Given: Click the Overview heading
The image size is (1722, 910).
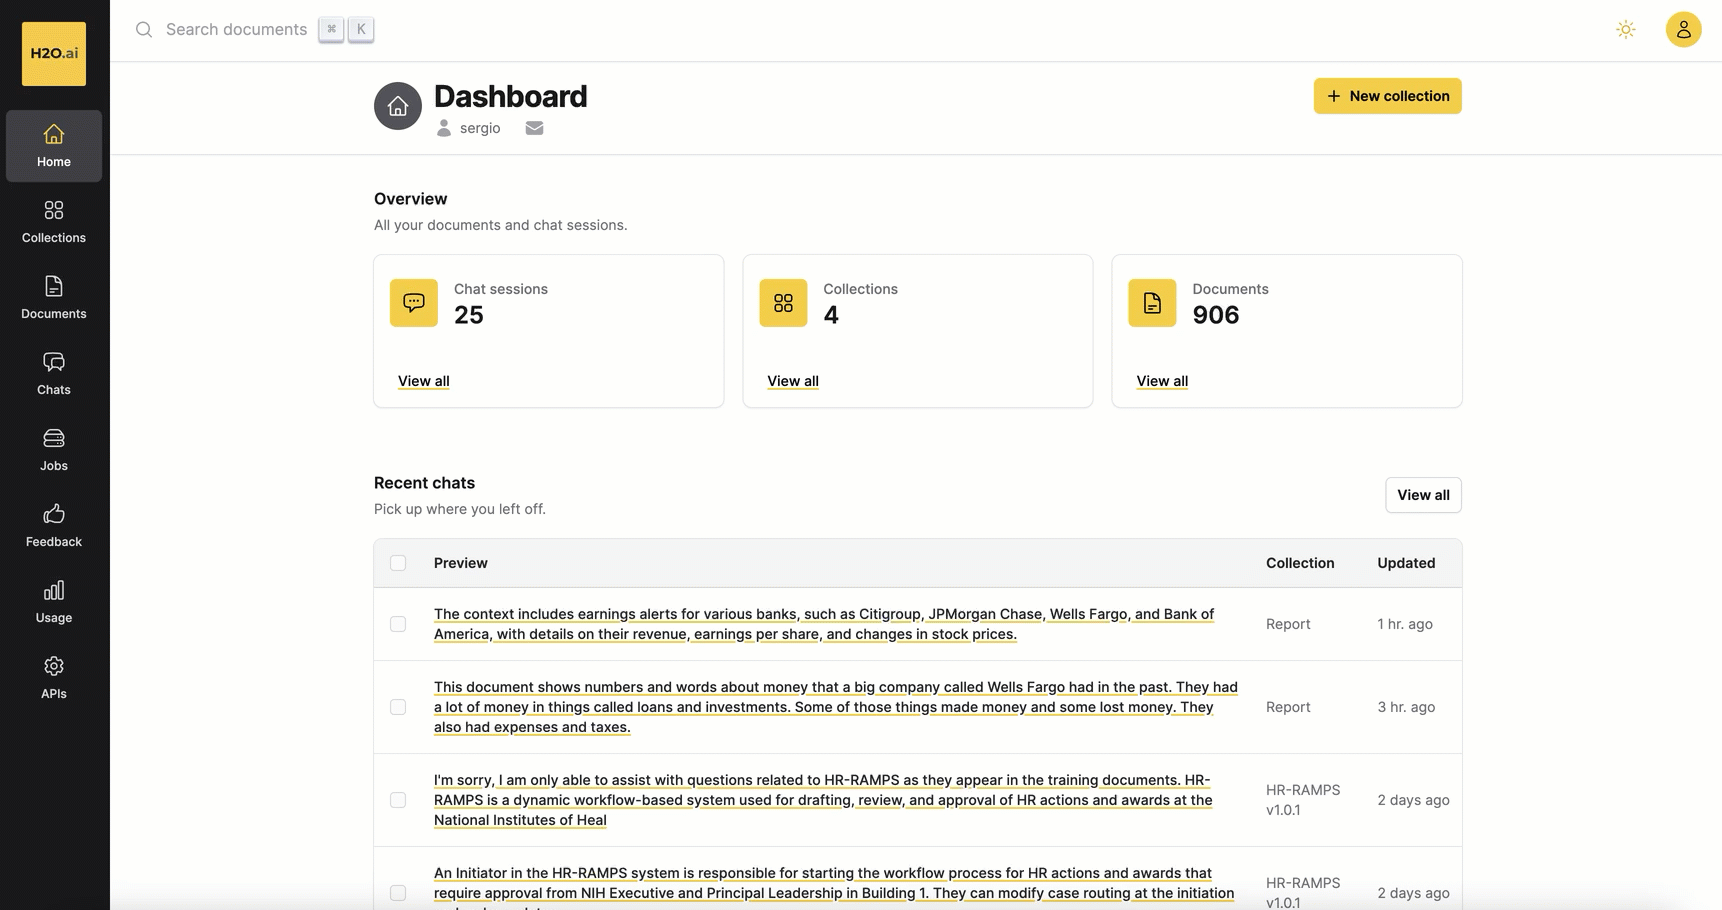Looking at the screenshot, I should pos(411,199).
